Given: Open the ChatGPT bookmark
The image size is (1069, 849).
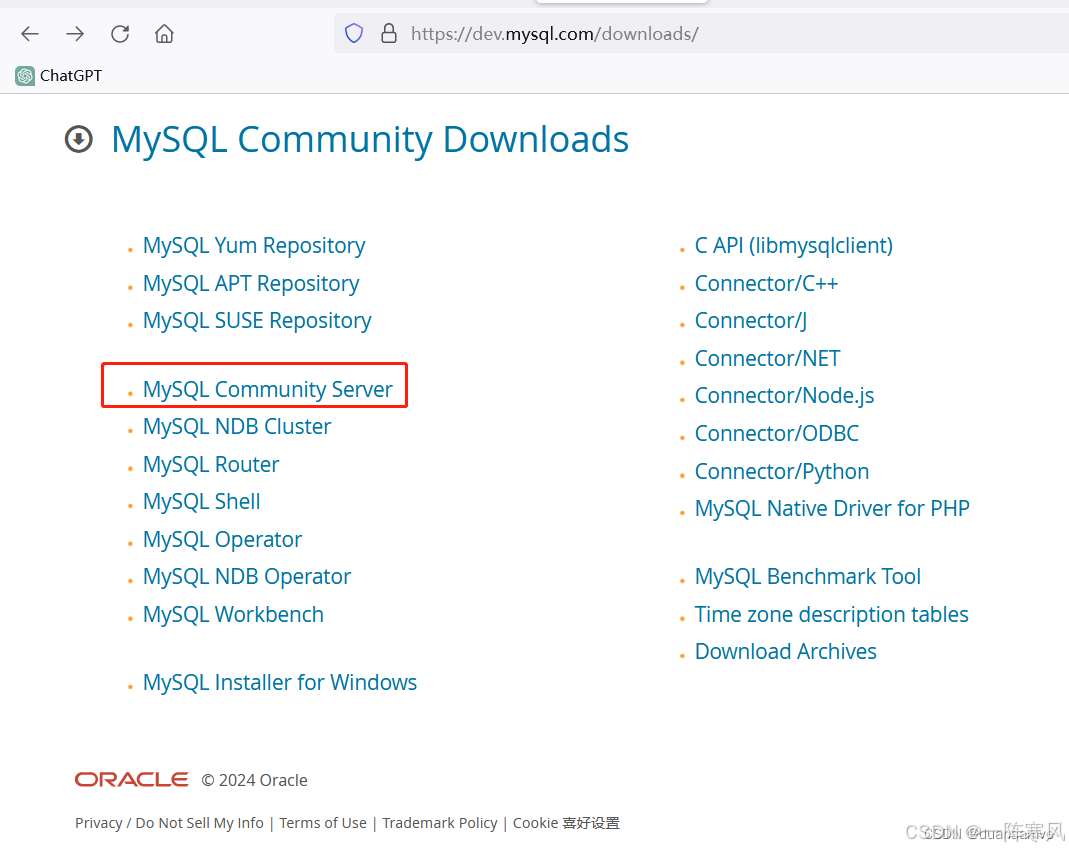Looking at the screenshot, I should pos(59,76).
